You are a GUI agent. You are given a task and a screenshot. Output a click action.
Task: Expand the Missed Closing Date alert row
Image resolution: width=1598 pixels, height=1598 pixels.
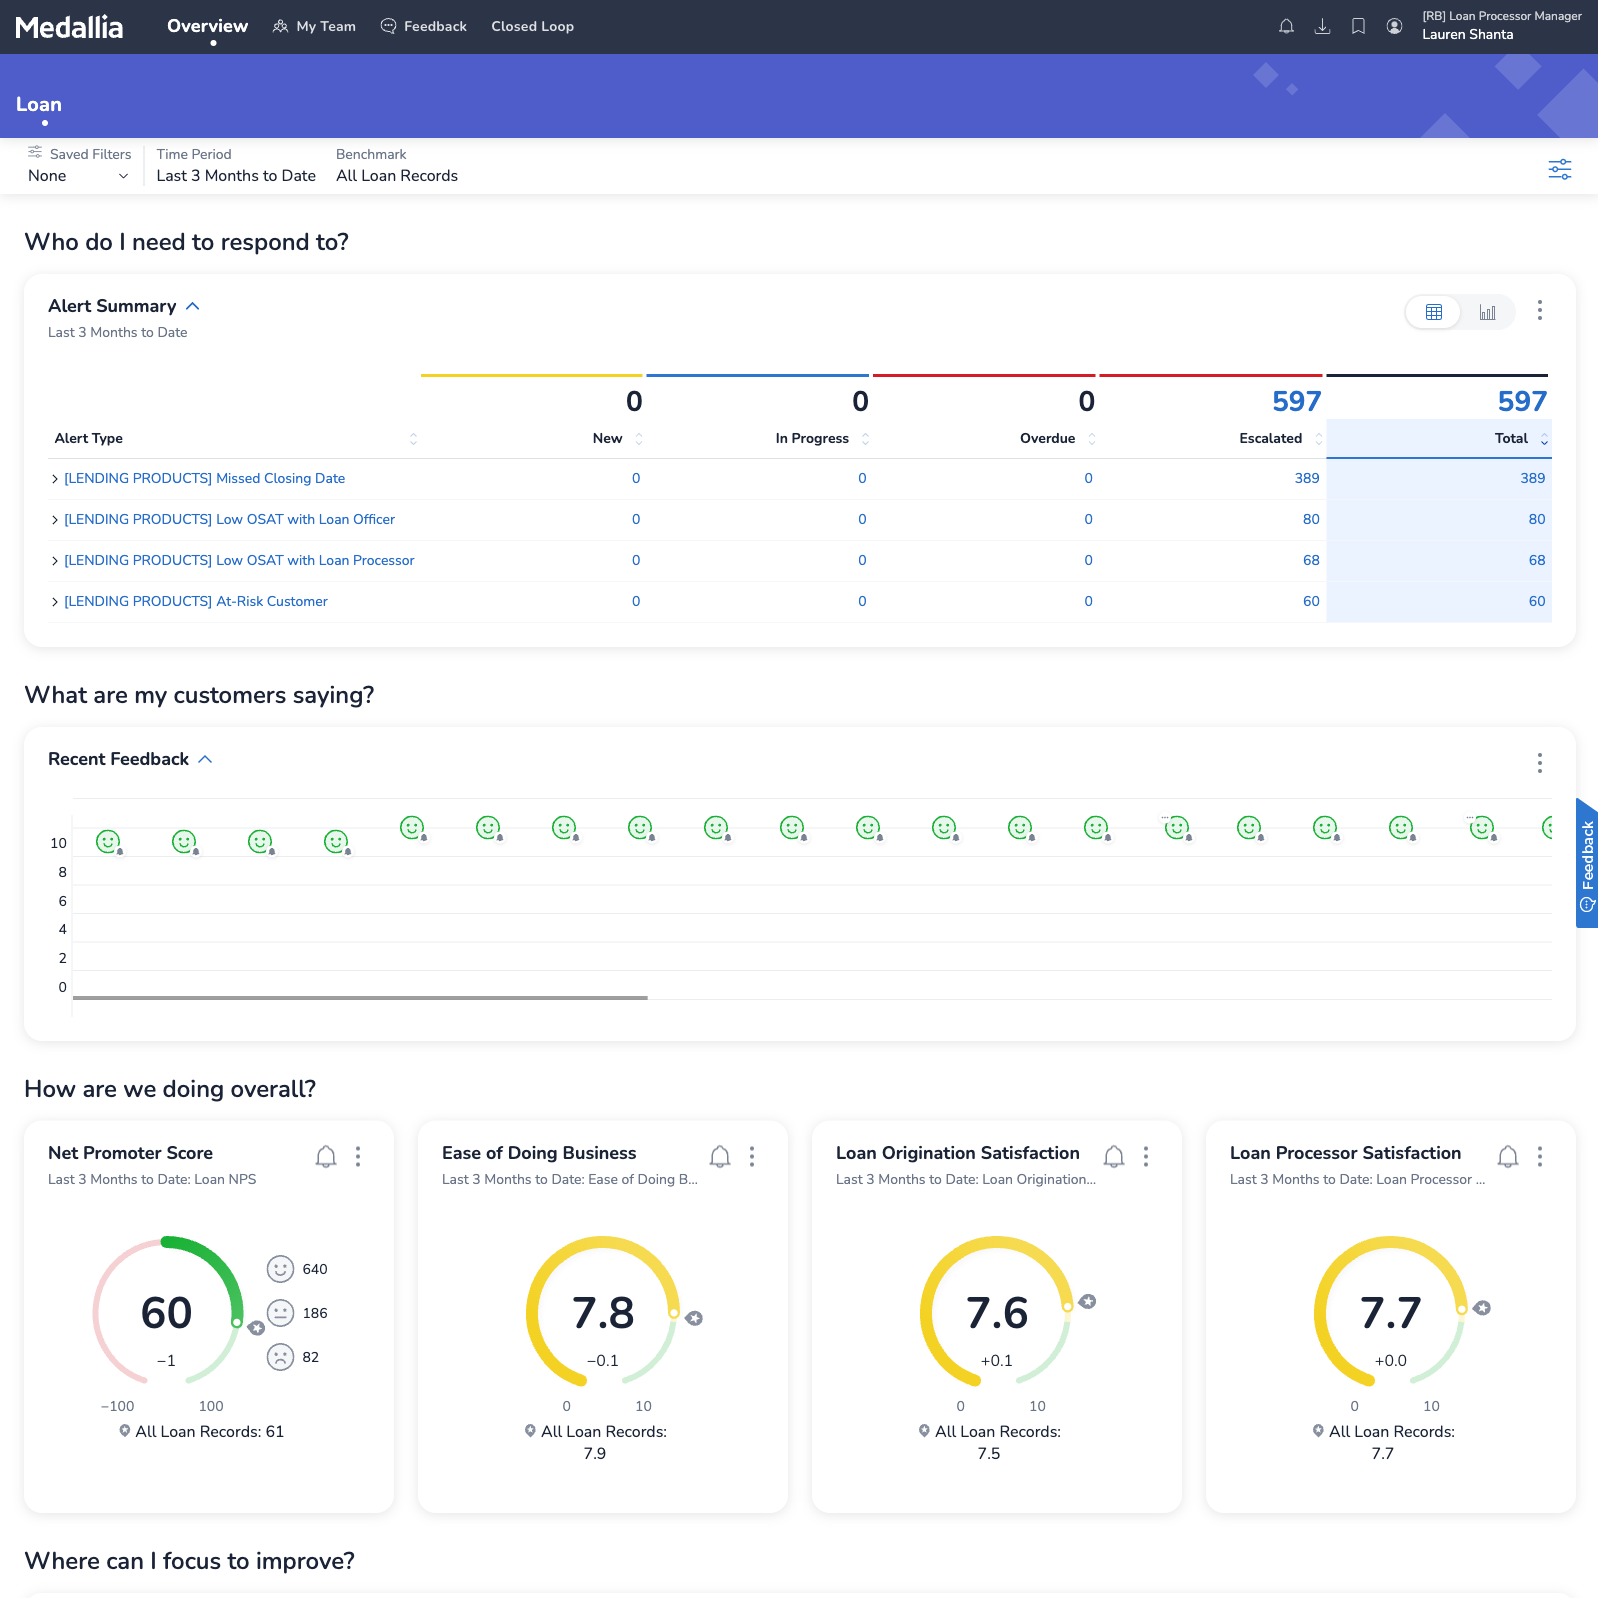55,480
